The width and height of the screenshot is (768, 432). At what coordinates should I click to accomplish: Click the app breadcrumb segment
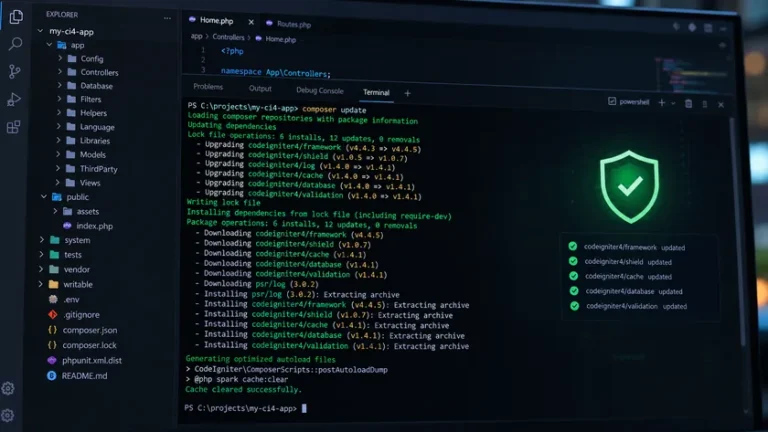point(196,36)
